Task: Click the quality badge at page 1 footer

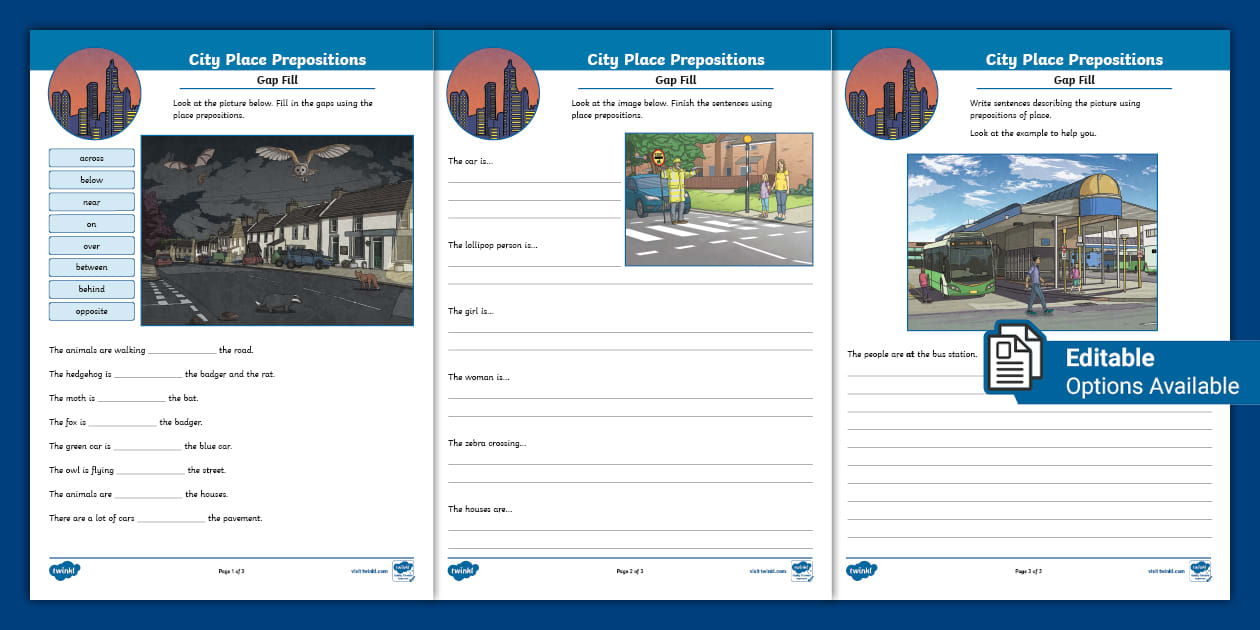Action: coord(403,571)
